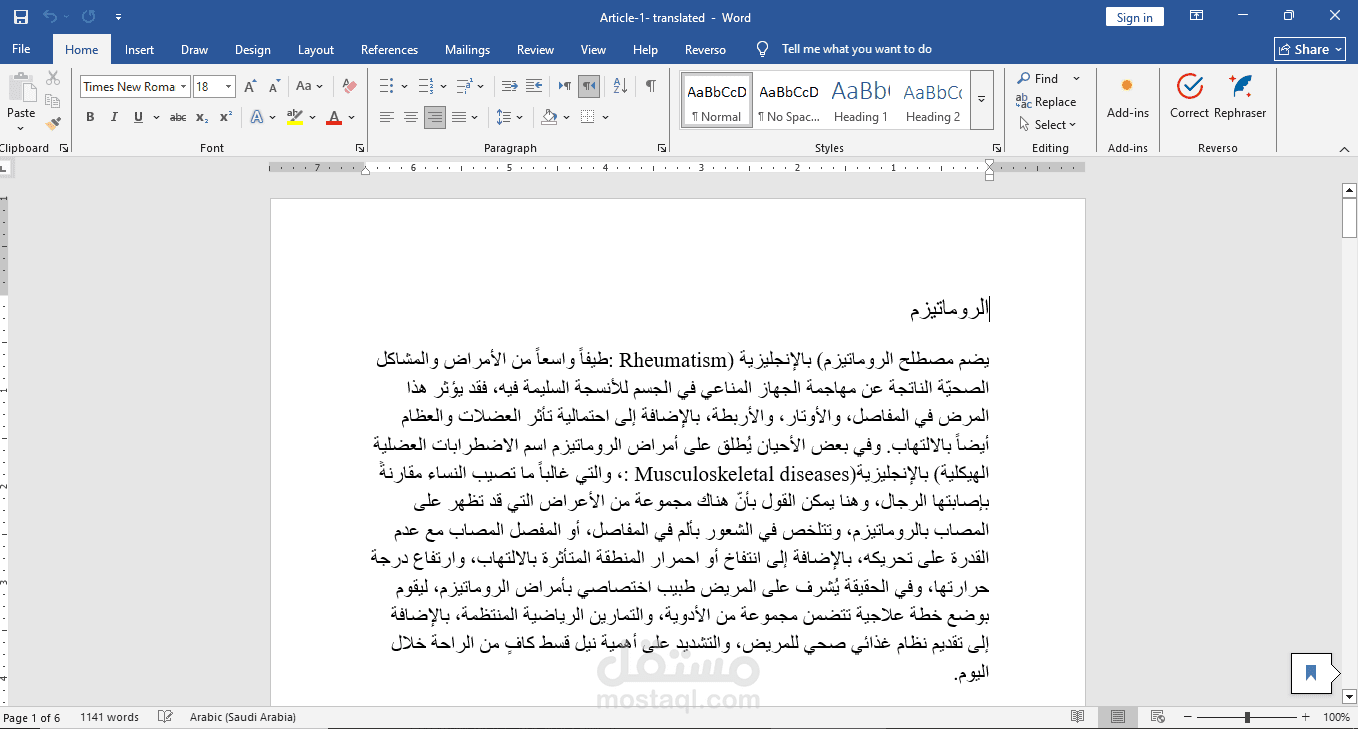Image resolution: width=1358 pixels, height=729 pixels.
Task: Apply the No Spacing style
Action: [789, 100]
